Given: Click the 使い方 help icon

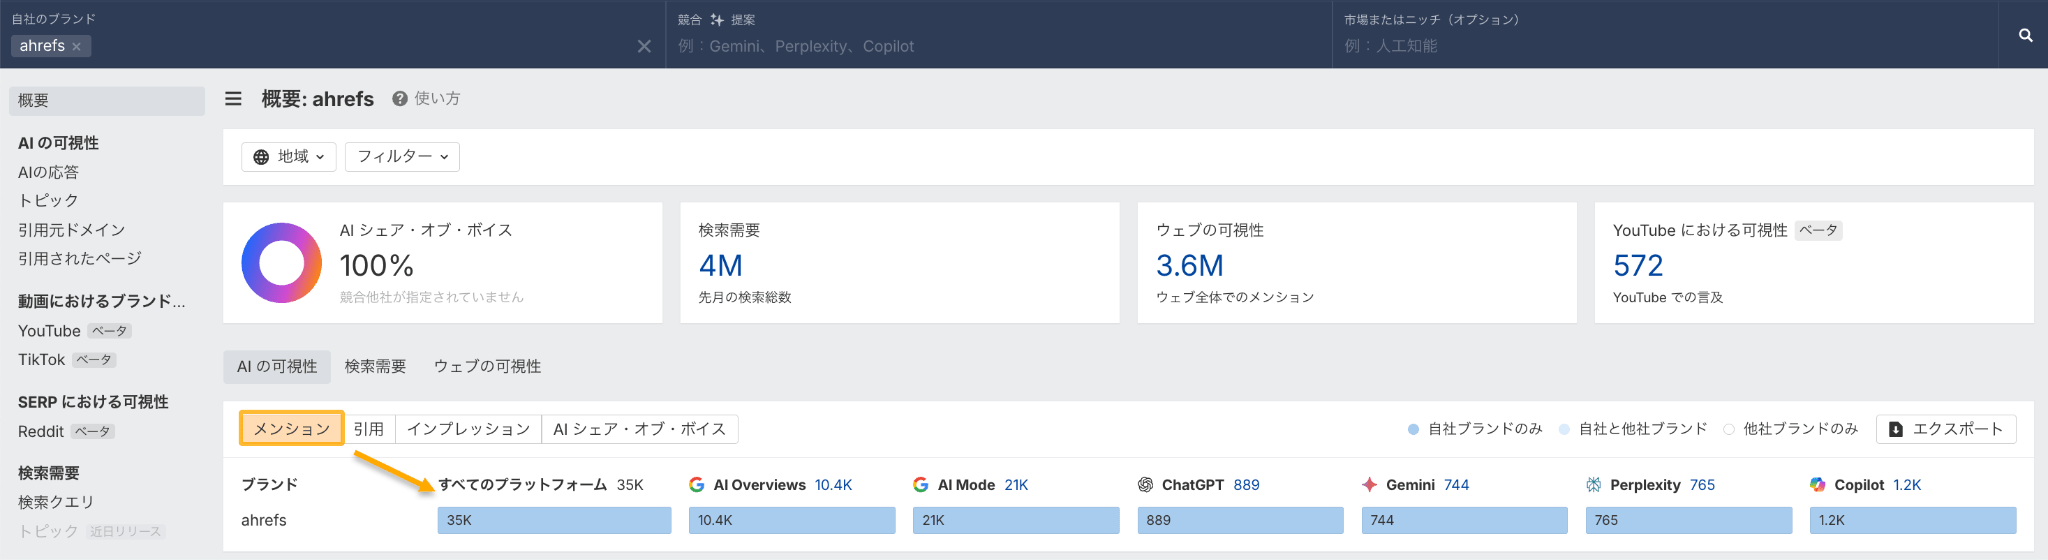Looking at the screenshot, I should pyautogui.click(x=400, y=99).
